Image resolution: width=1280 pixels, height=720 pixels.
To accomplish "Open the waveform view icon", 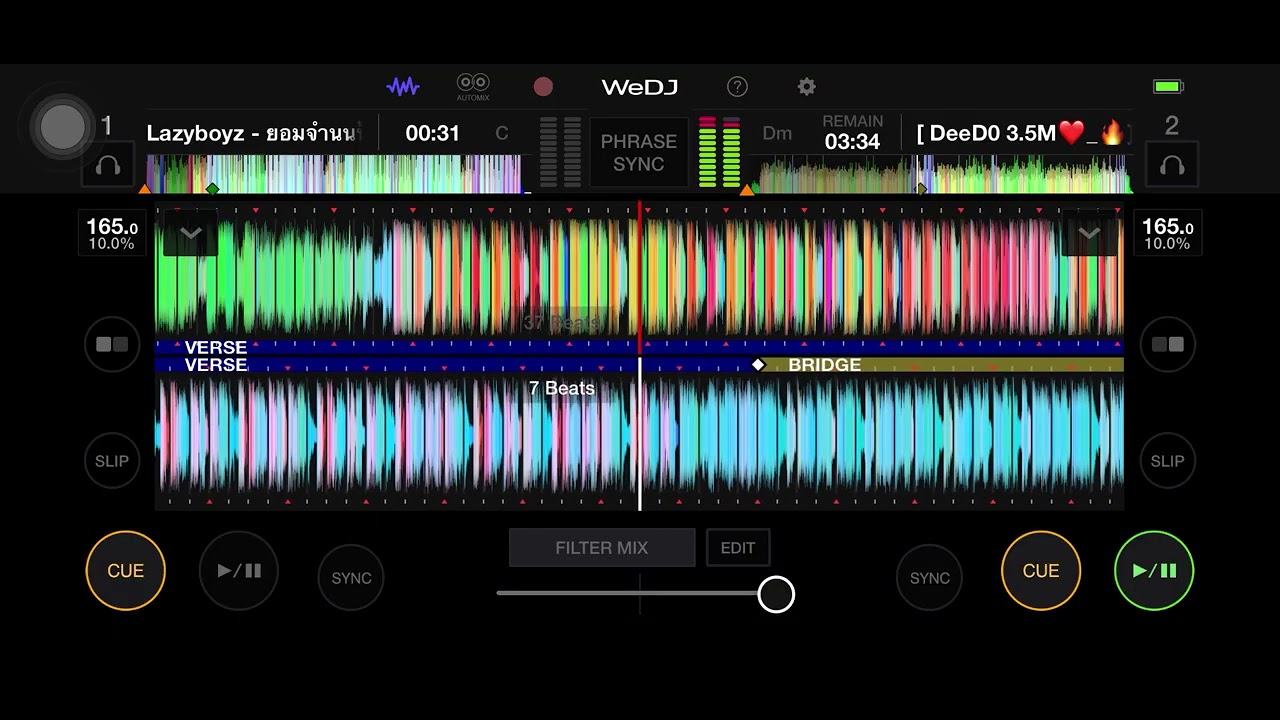I will click(x=403, y=87).
